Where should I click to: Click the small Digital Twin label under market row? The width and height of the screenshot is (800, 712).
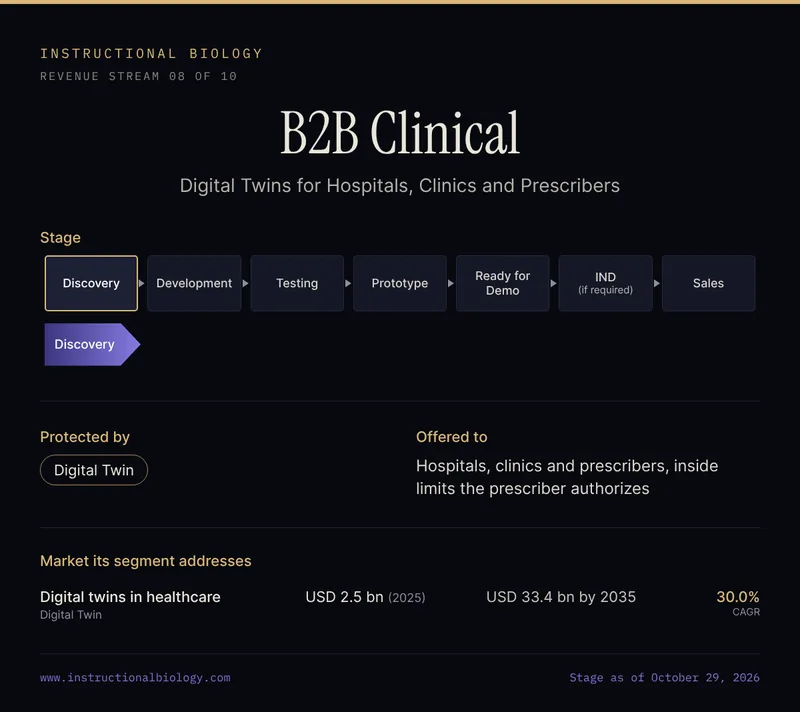tap(71, 615)
